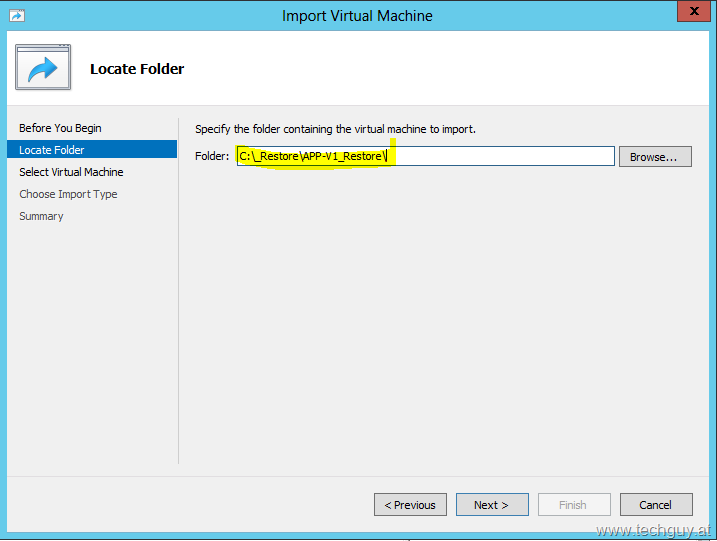This screenshot has width=717, height=541.
Task: Go to the Before You Begin step
Action: (60, 128)
